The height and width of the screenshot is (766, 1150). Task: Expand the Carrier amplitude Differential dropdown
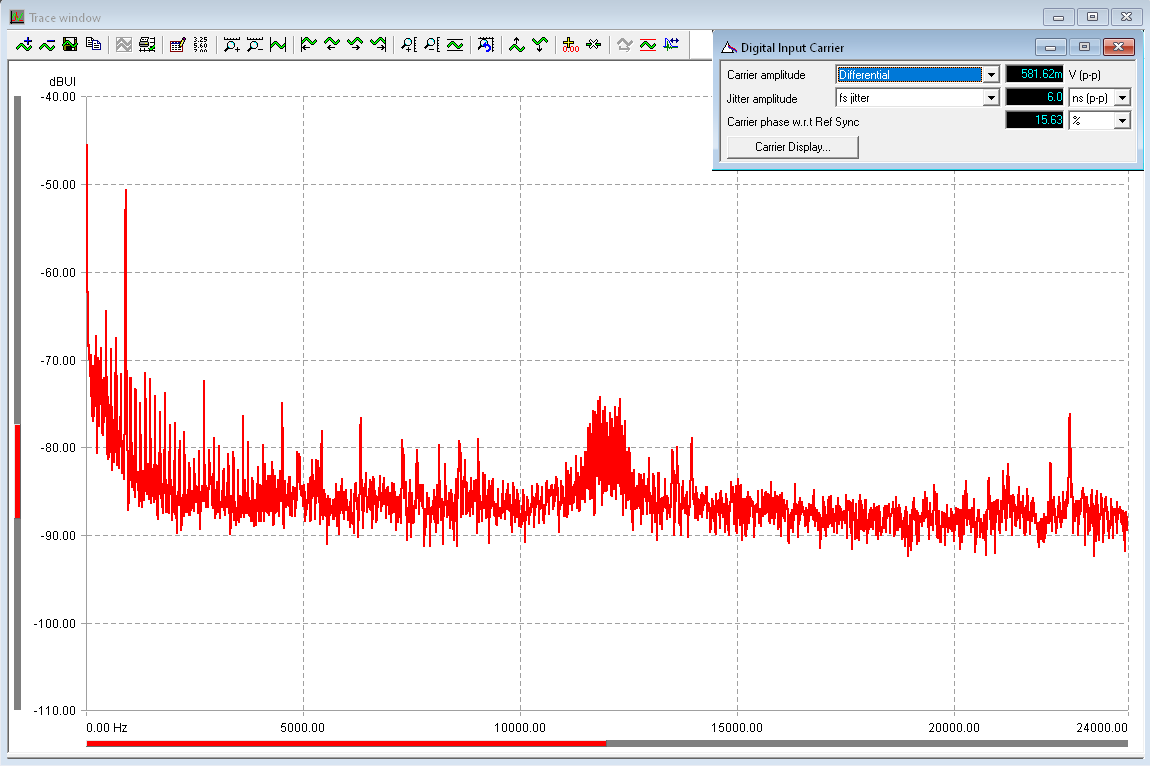point(991,74)
